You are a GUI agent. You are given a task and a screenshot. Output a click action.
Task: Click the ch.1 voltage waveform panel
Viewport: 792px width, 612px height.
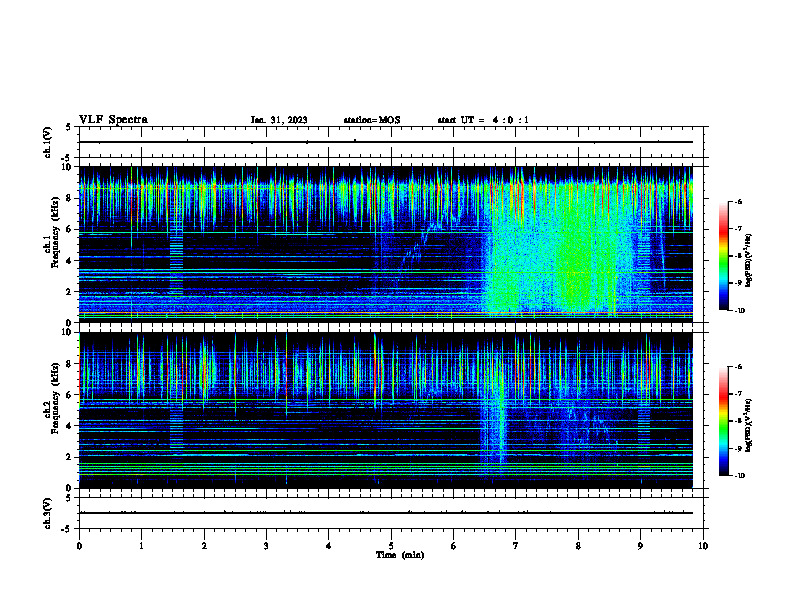[x=391, y=142]
